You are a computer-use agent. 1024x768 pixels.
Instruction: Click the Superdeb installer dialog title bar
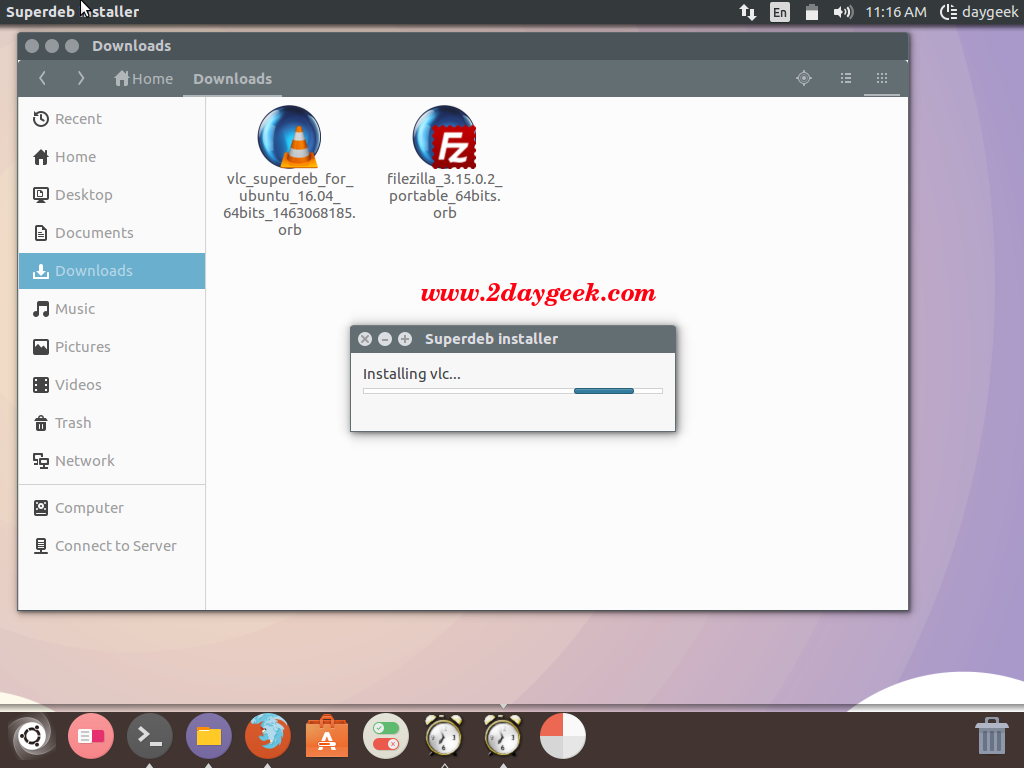(x=513, y=339)
